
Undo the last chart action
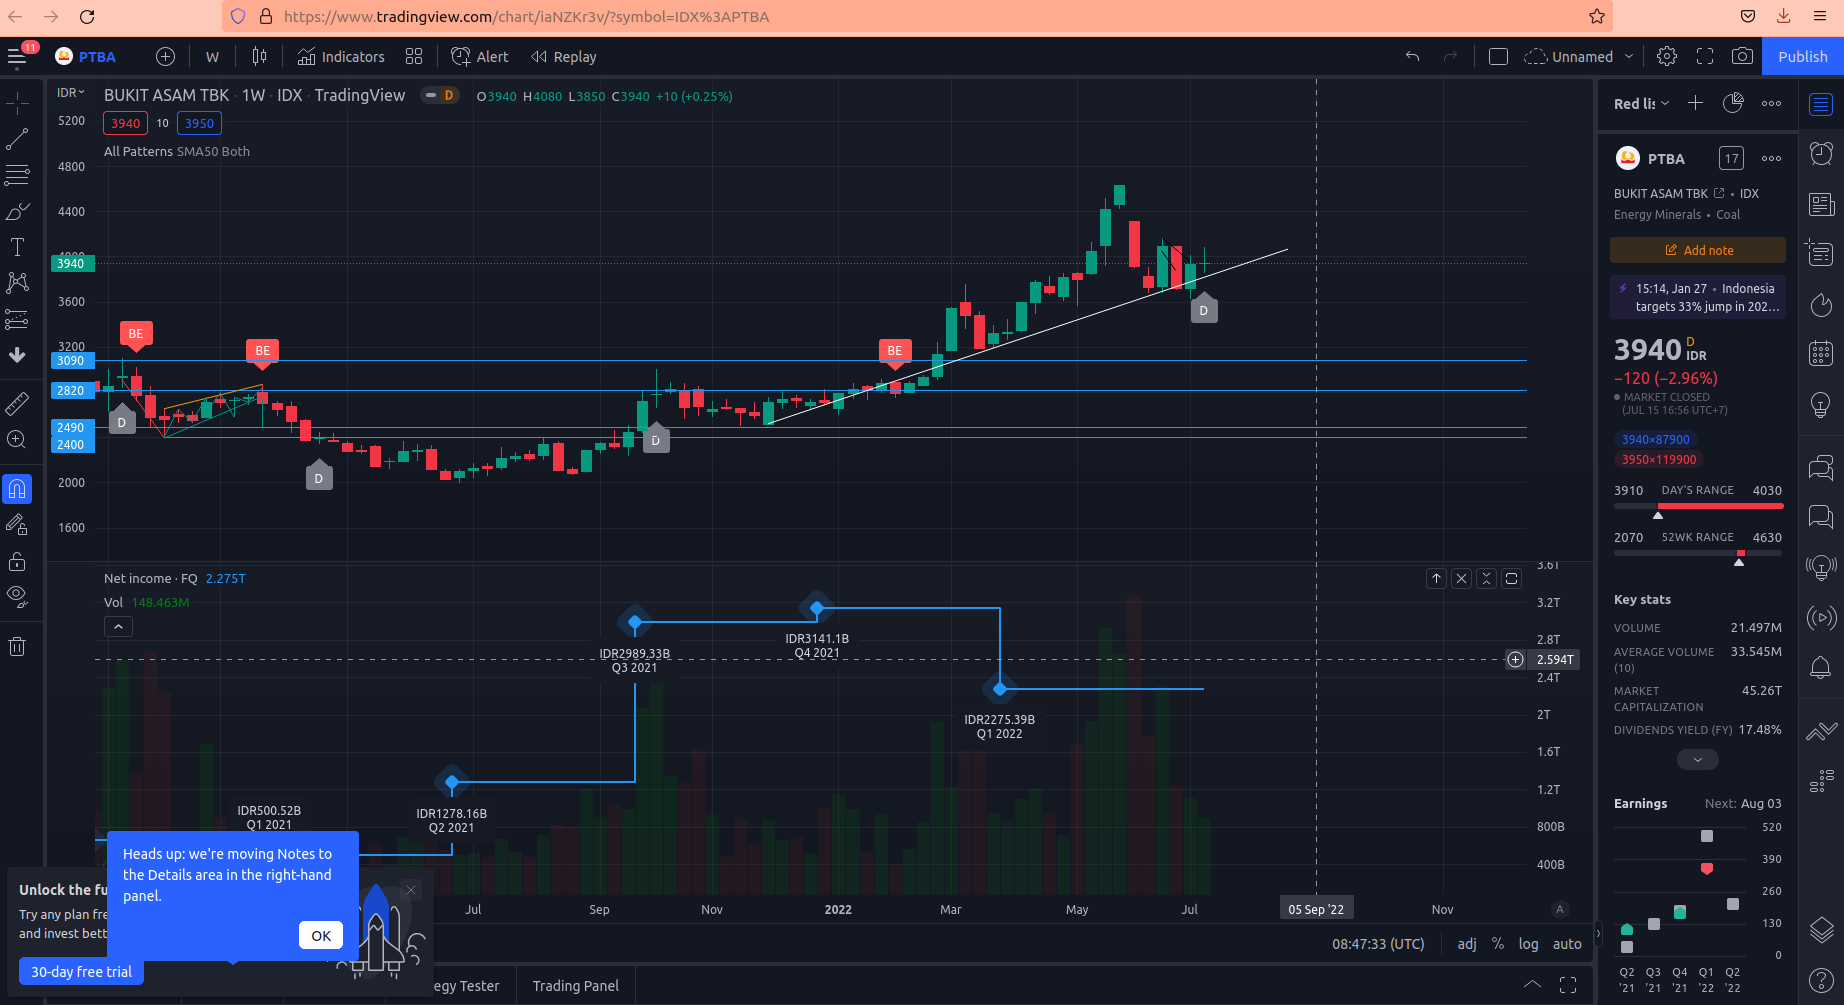(1412, 57)
